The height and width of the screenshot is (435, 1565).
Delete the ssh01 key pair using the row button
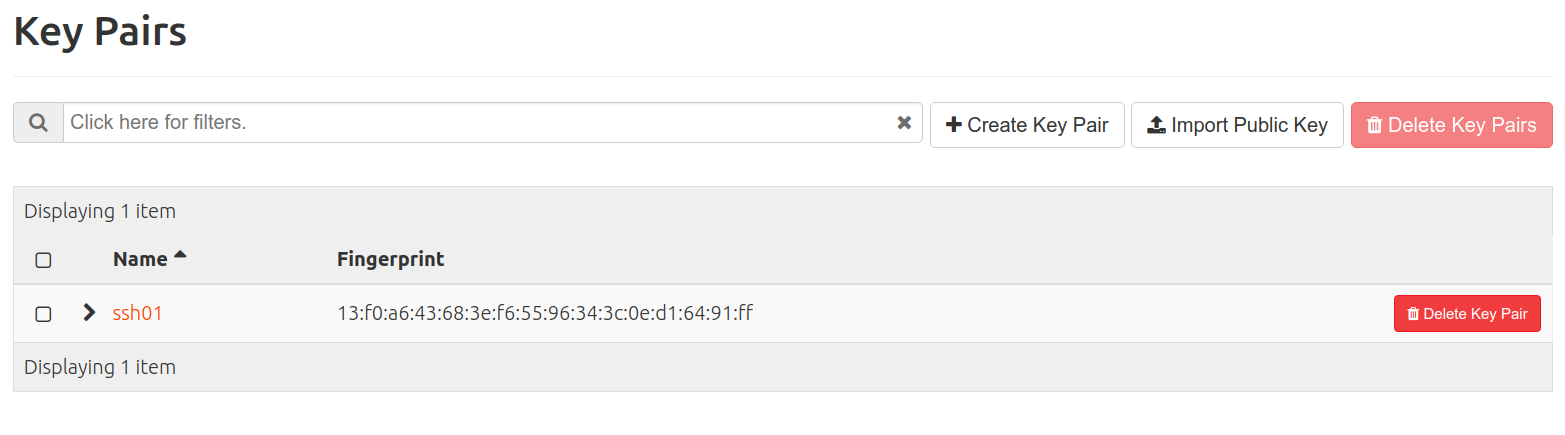coord(1467,314)
